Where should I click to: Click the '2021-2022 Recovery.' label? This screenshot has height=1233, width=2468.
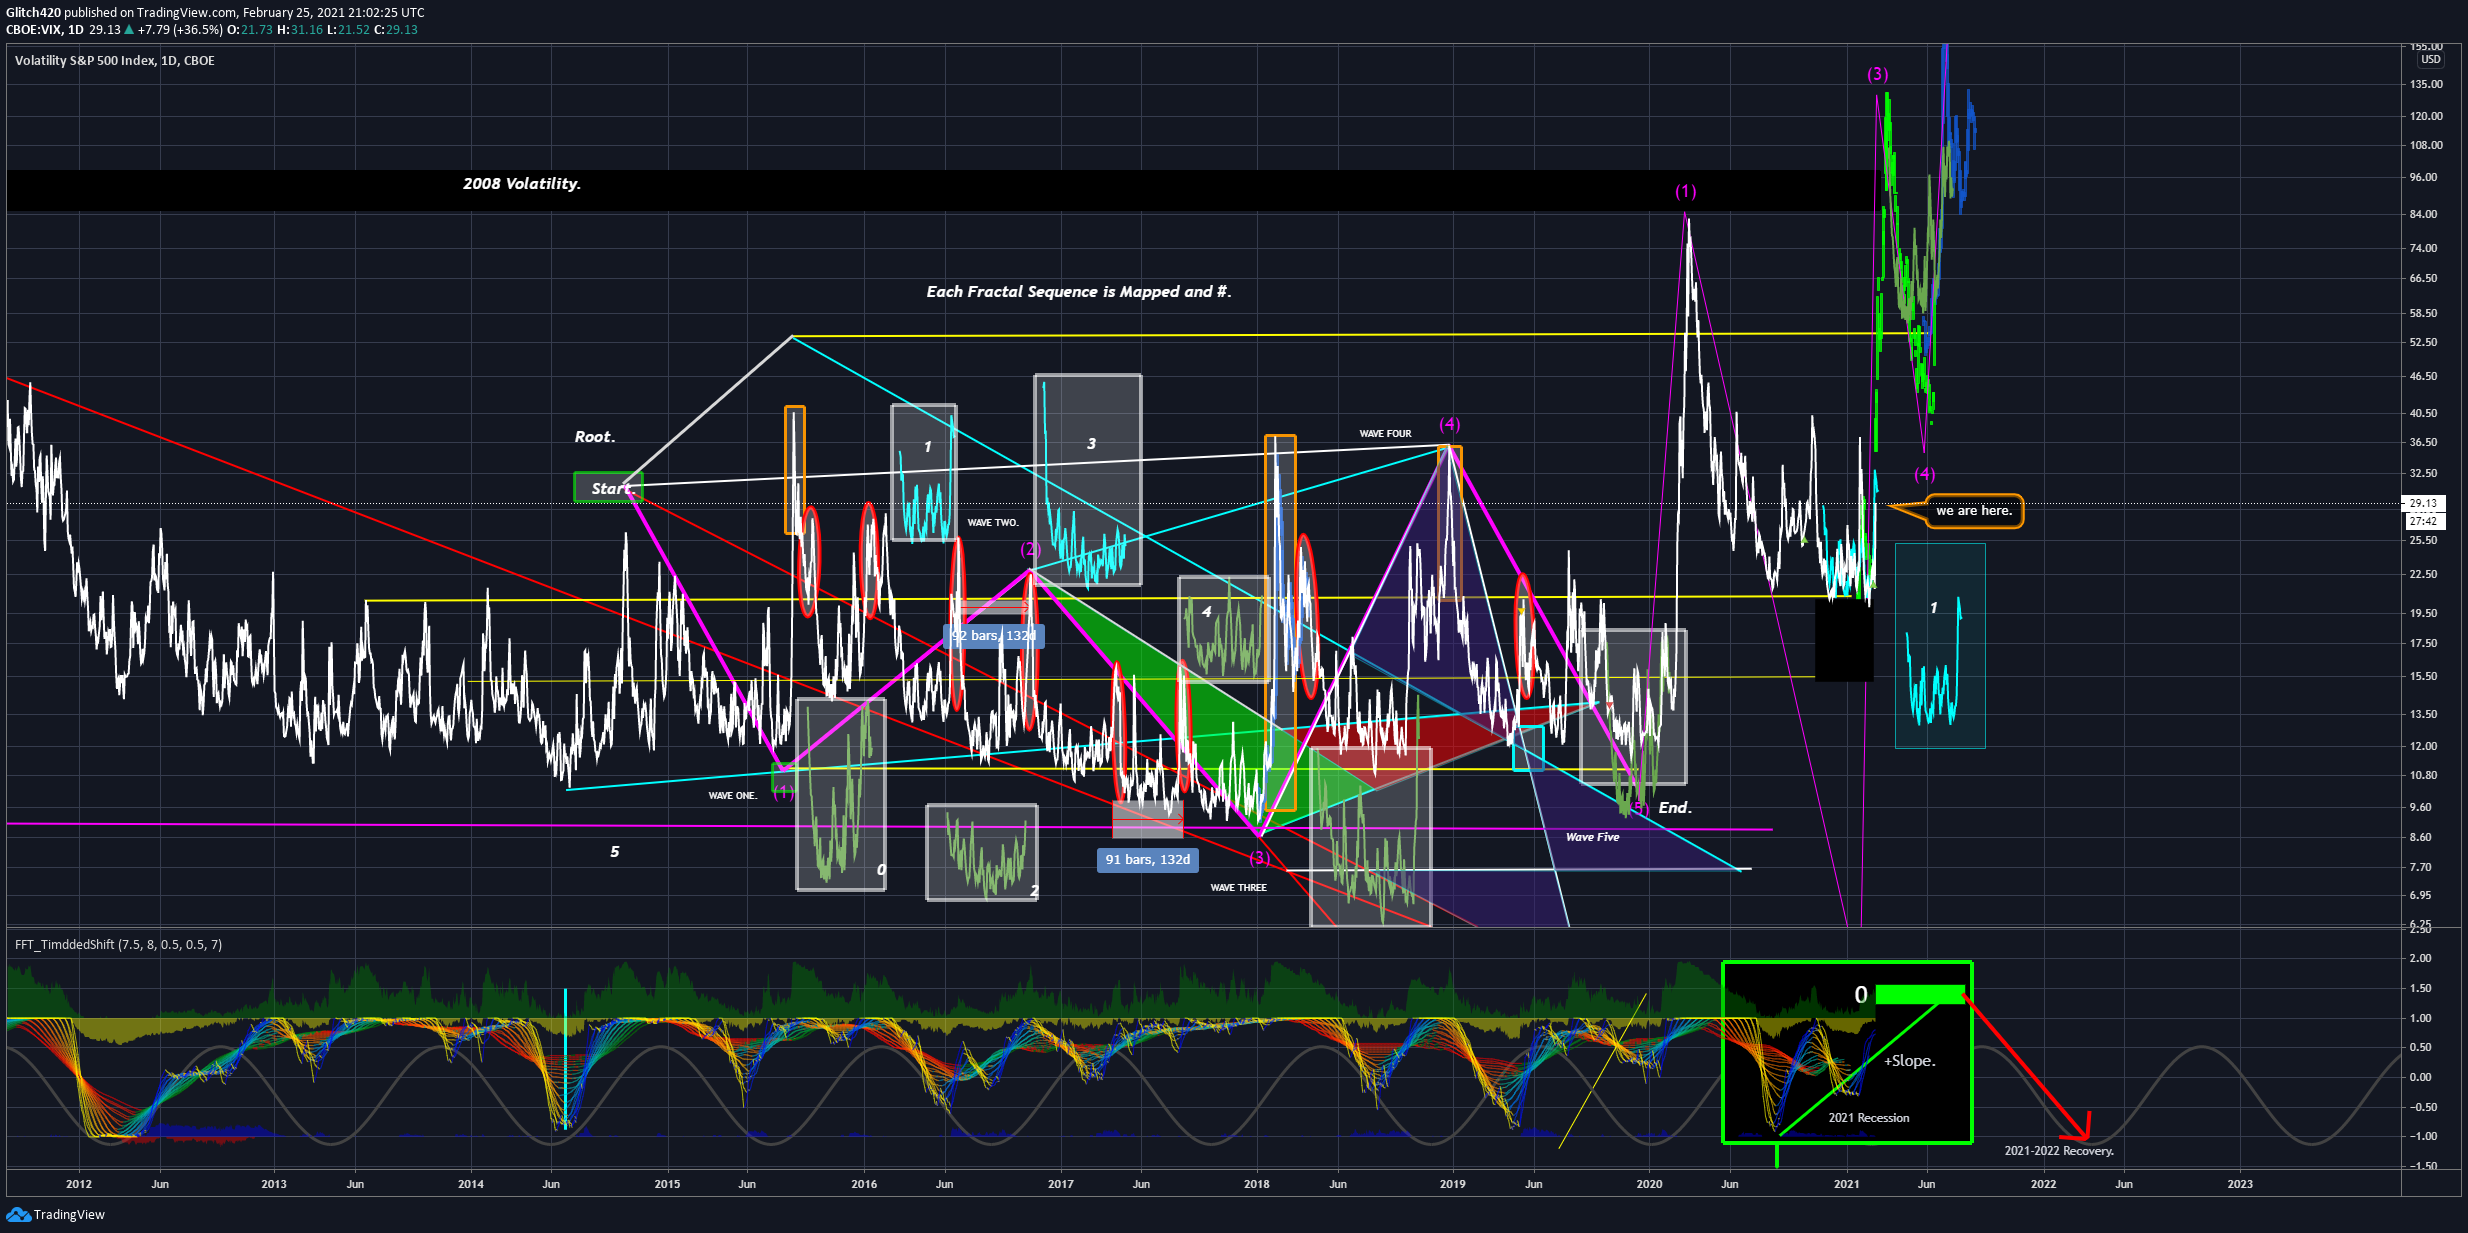click(2059, 1151)
